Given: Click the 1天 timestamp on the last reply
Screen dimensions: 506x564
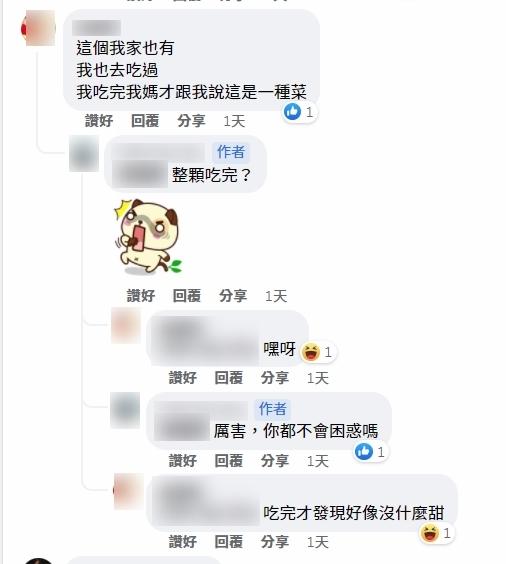Looking at the screenshot, I should (318, 542).
